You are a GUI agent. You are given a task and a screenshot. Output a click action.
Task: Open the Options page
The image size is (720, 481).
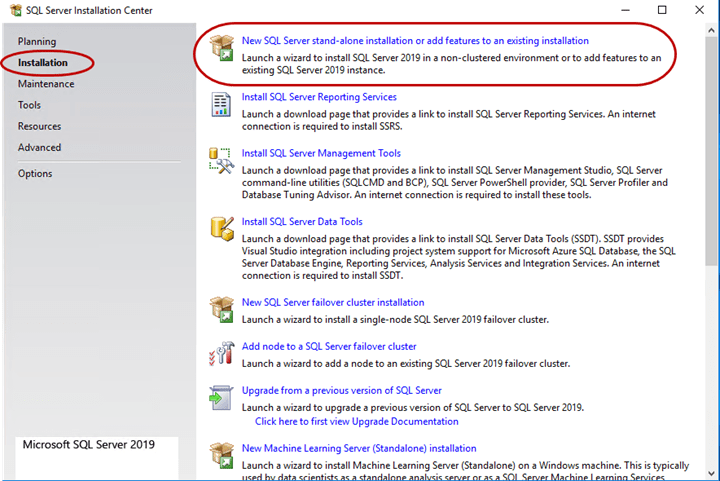coord(35,173)
